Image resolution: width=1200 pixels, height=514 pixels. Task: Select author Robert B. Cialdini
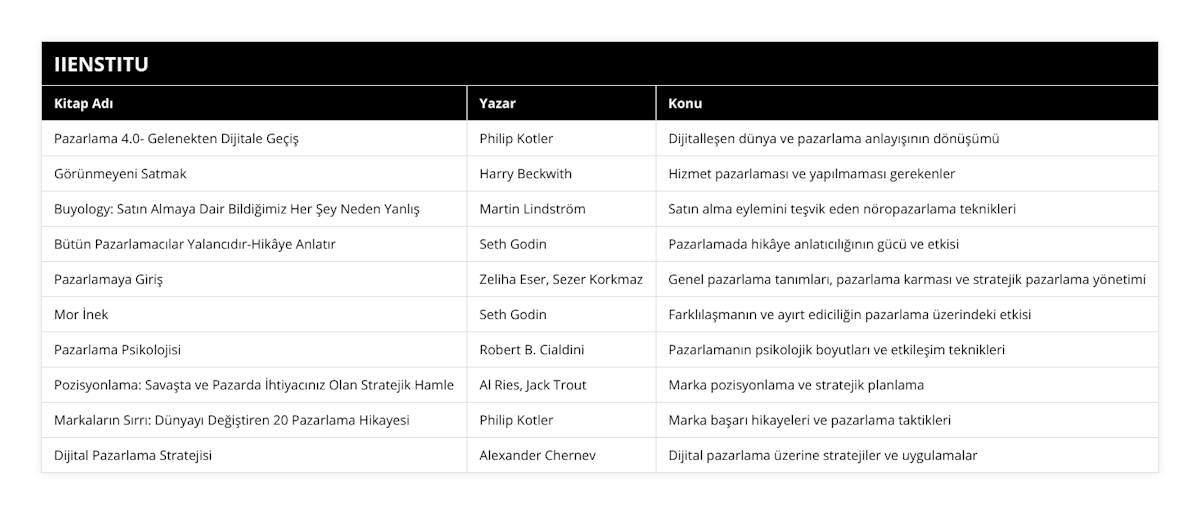click(x=530, y=350)
